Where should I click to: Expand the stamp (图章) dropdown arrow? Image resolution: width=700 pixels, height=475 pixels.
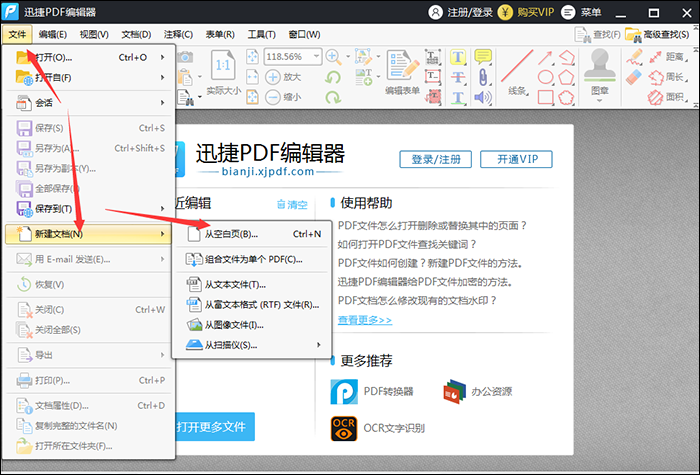click(600, 101)
